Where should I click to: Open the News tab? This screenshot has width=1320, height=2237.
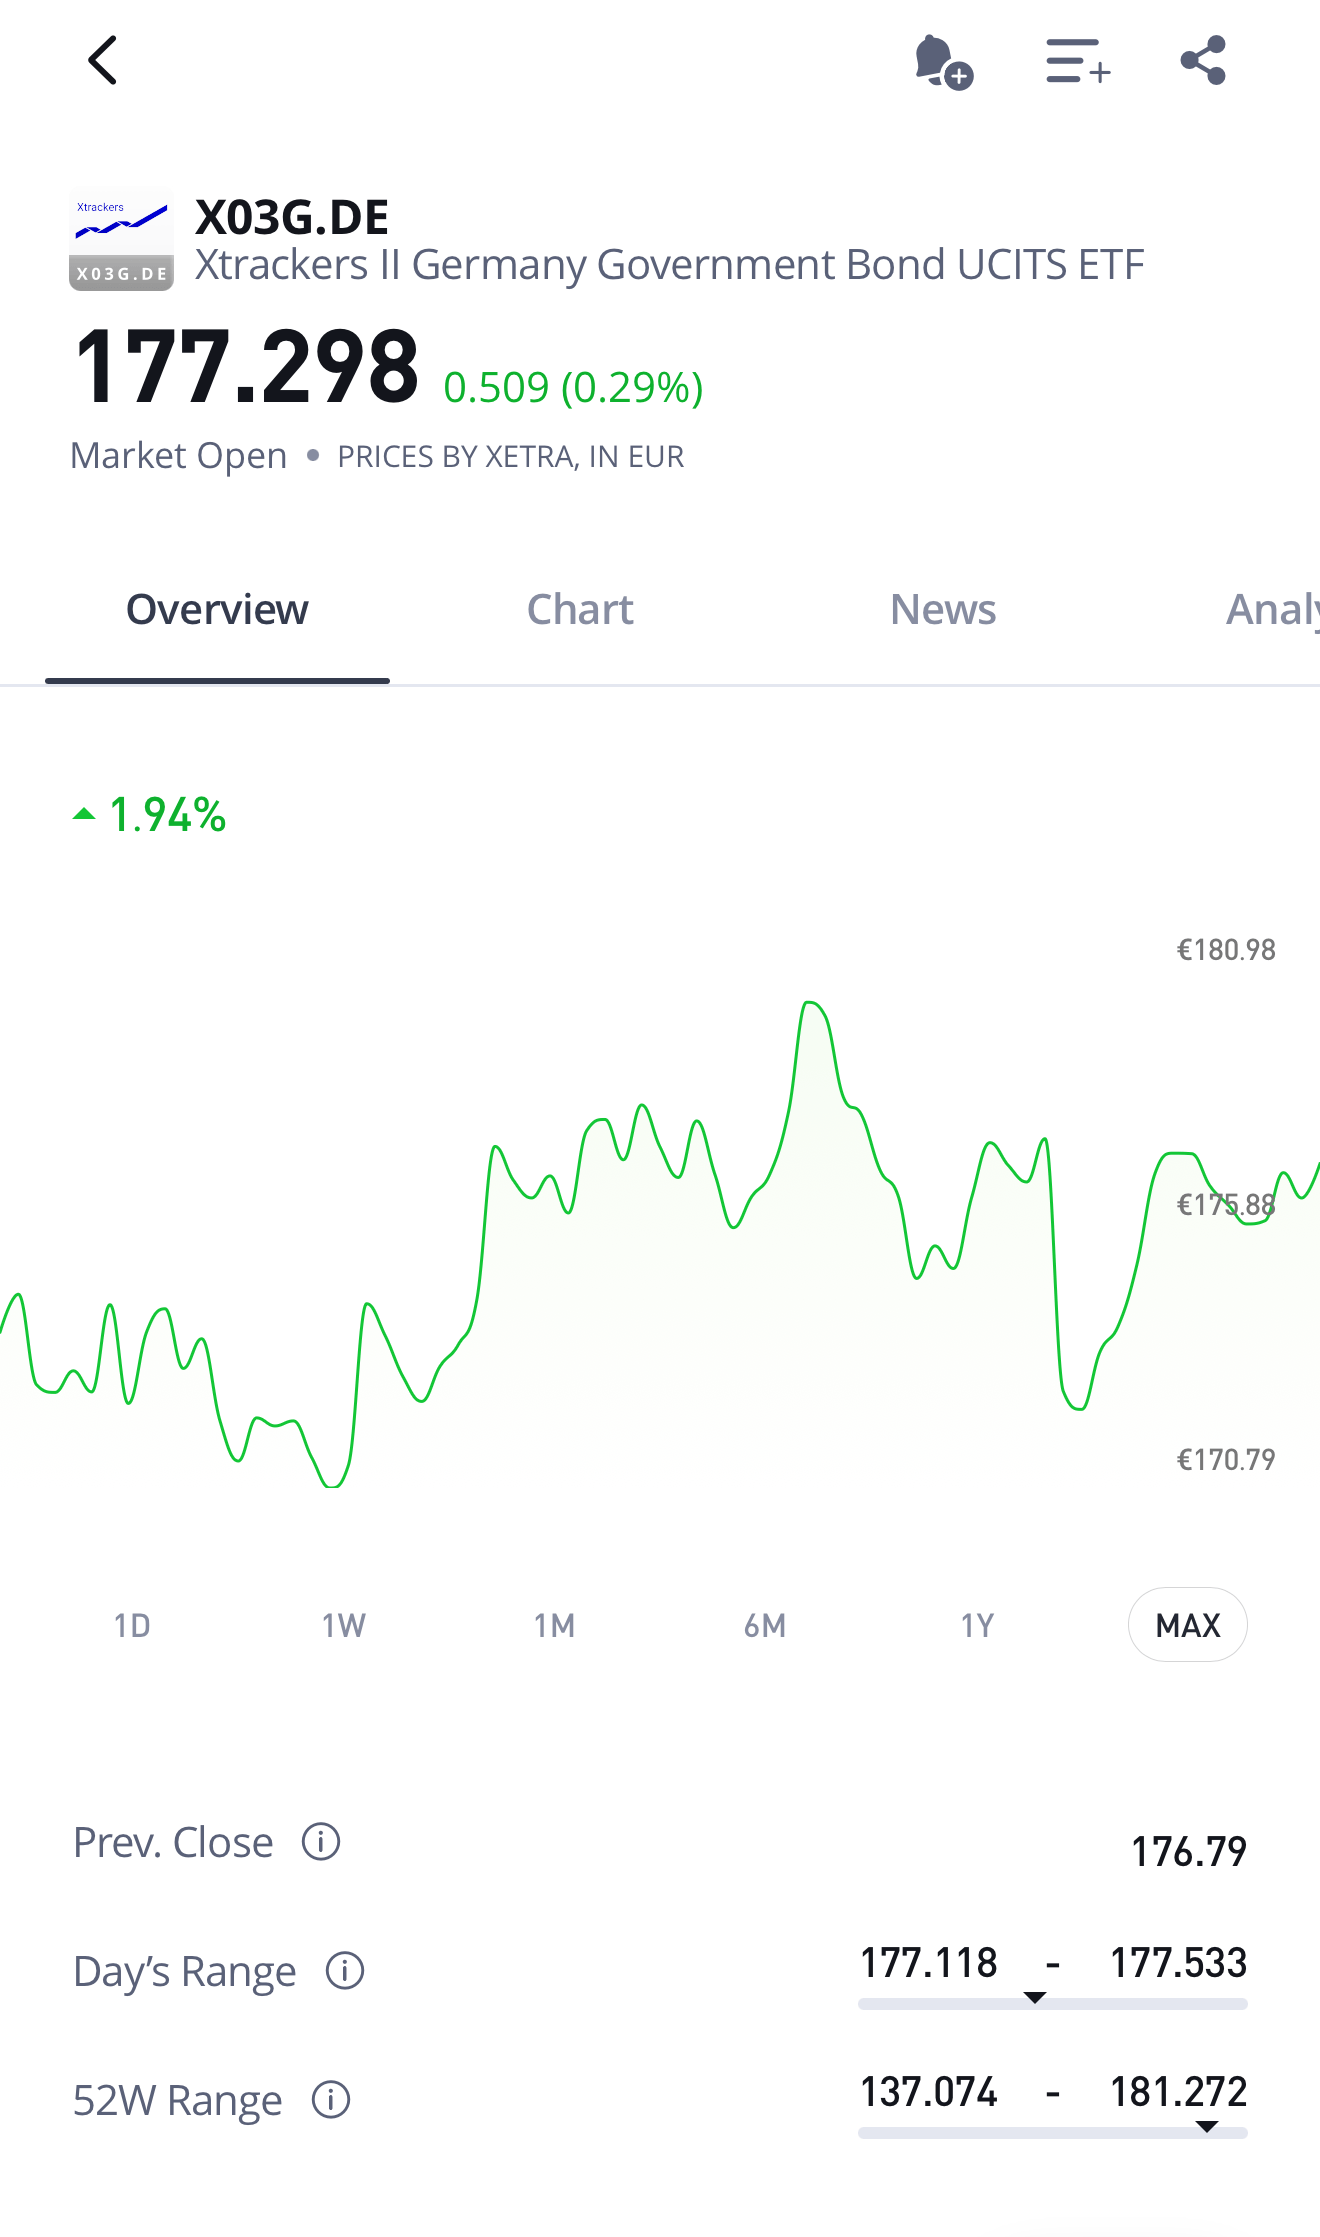(943, 610)
